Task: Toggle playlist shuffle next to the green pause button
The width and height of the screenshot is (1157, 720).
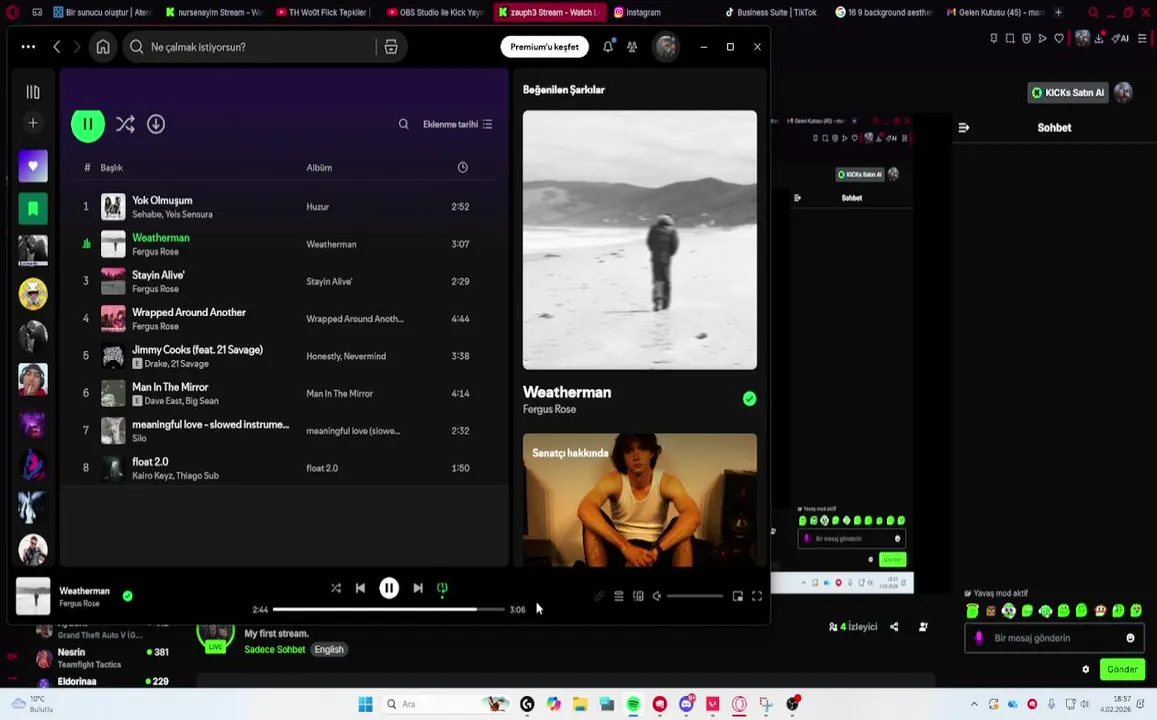Action: point(125,124)
